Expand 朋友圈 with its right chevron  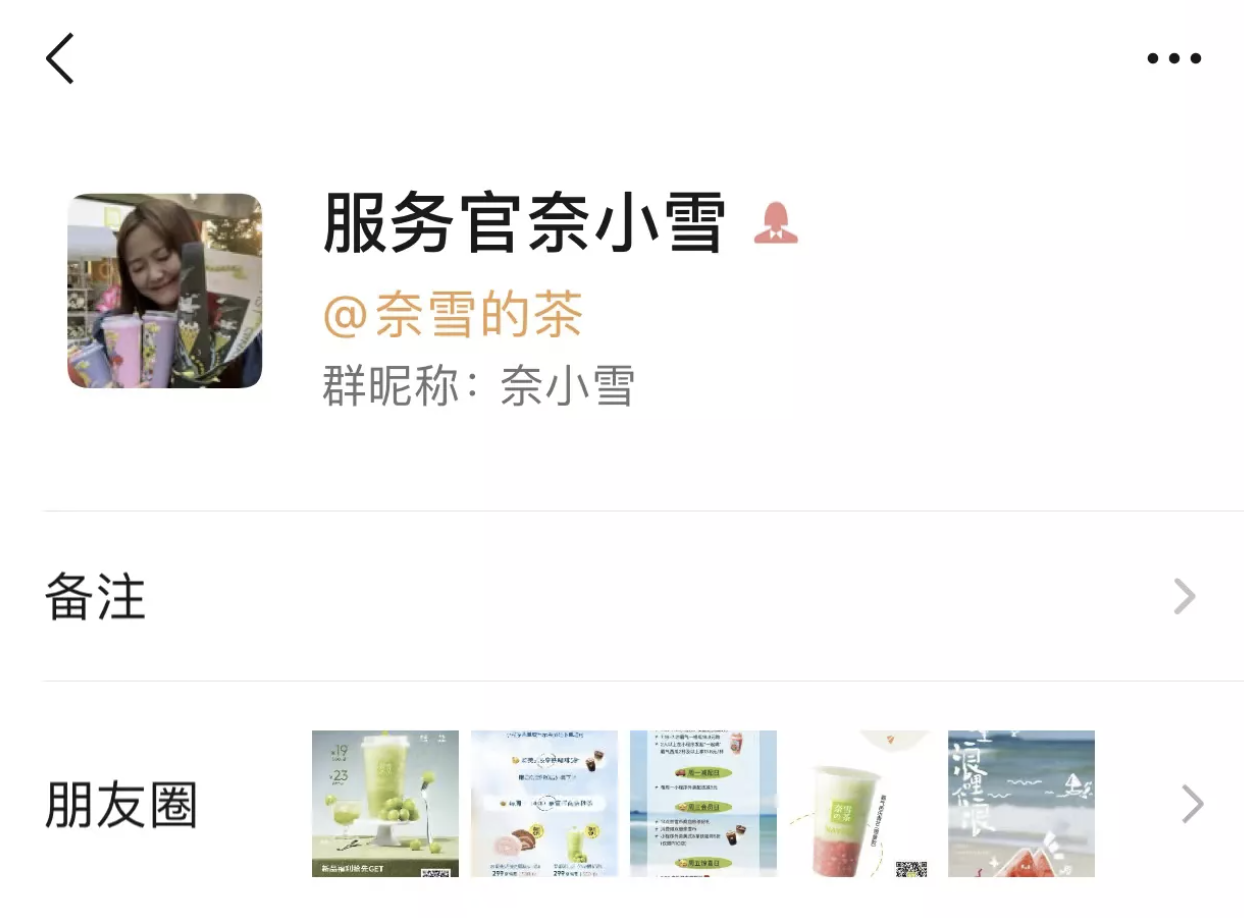point(1192,804)
